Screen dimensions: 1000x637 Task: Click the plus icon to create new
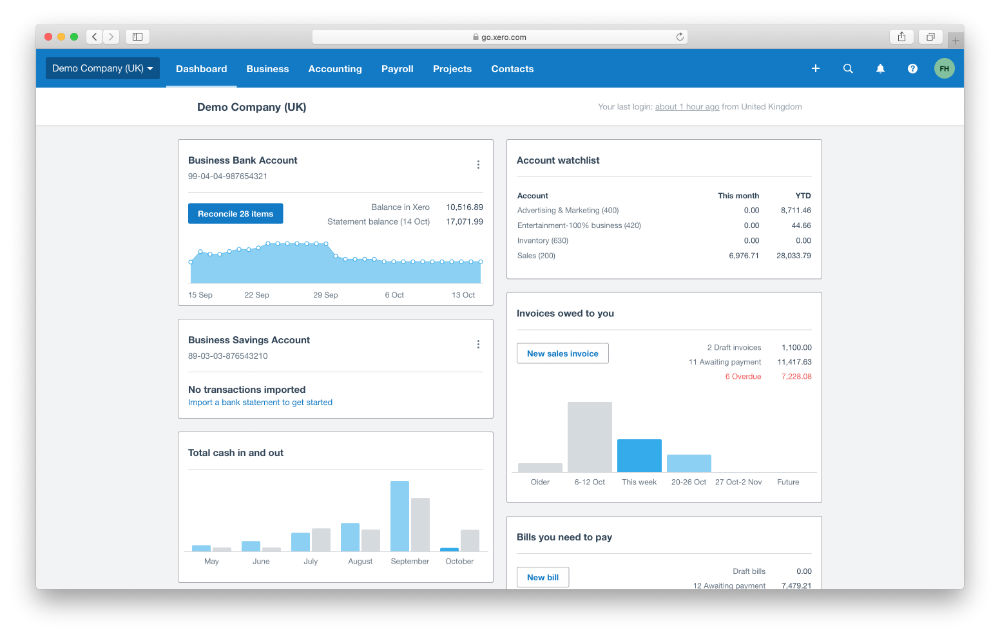tap(815, 68)
